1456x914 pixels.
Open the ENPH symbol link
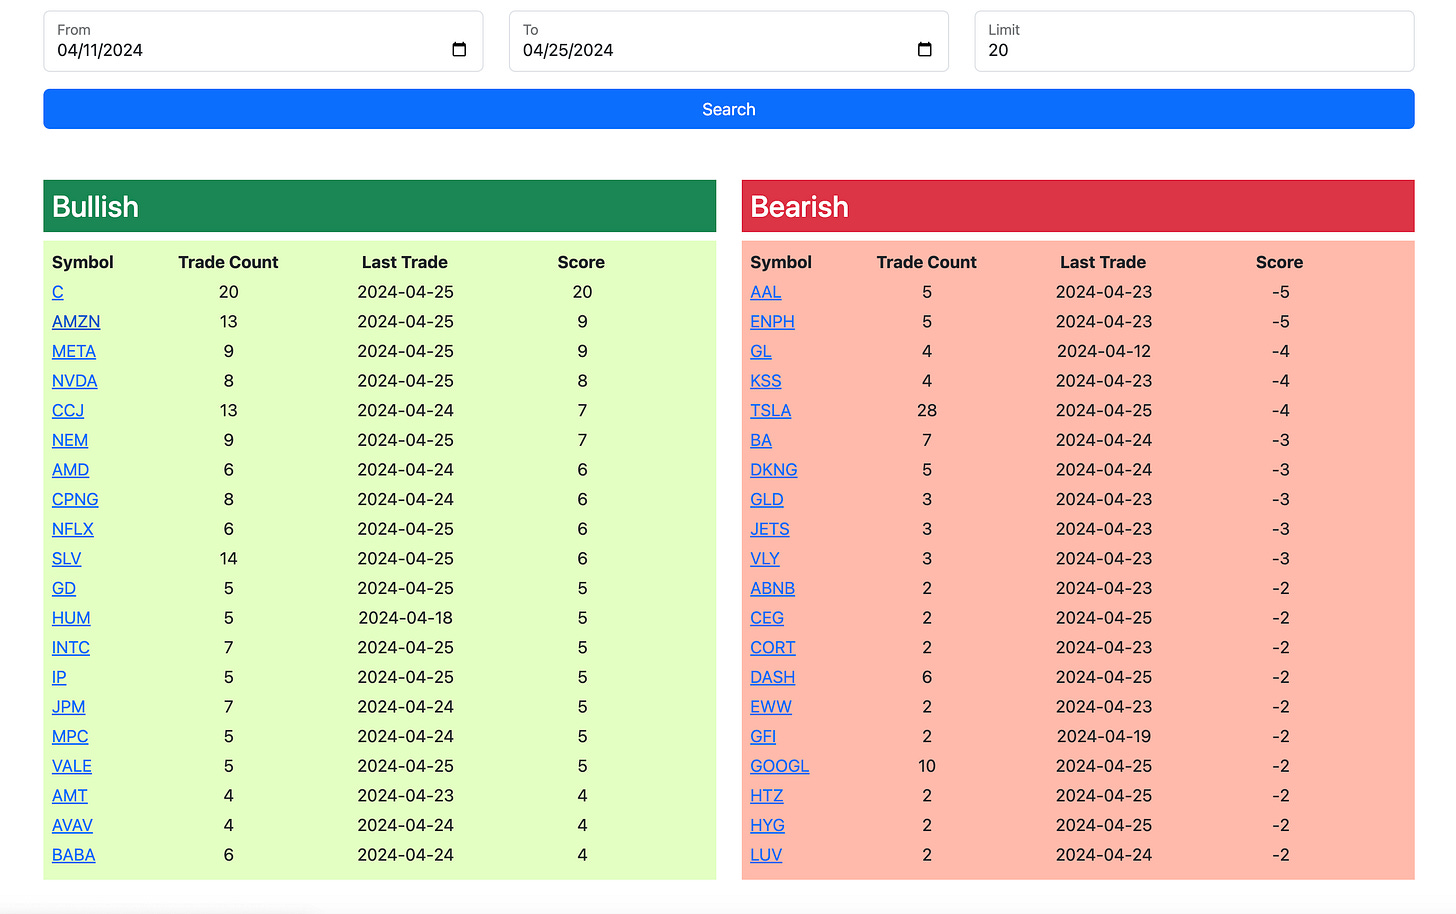point(773,322)
